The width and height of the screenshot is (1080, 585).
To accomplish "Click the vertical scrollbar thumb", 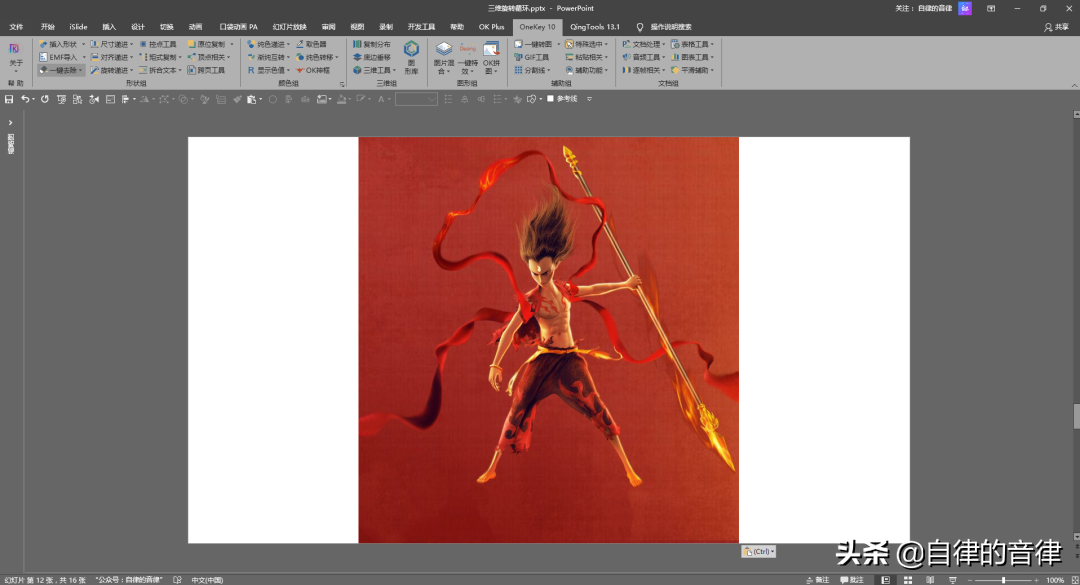I will (x=1076, y=416).
